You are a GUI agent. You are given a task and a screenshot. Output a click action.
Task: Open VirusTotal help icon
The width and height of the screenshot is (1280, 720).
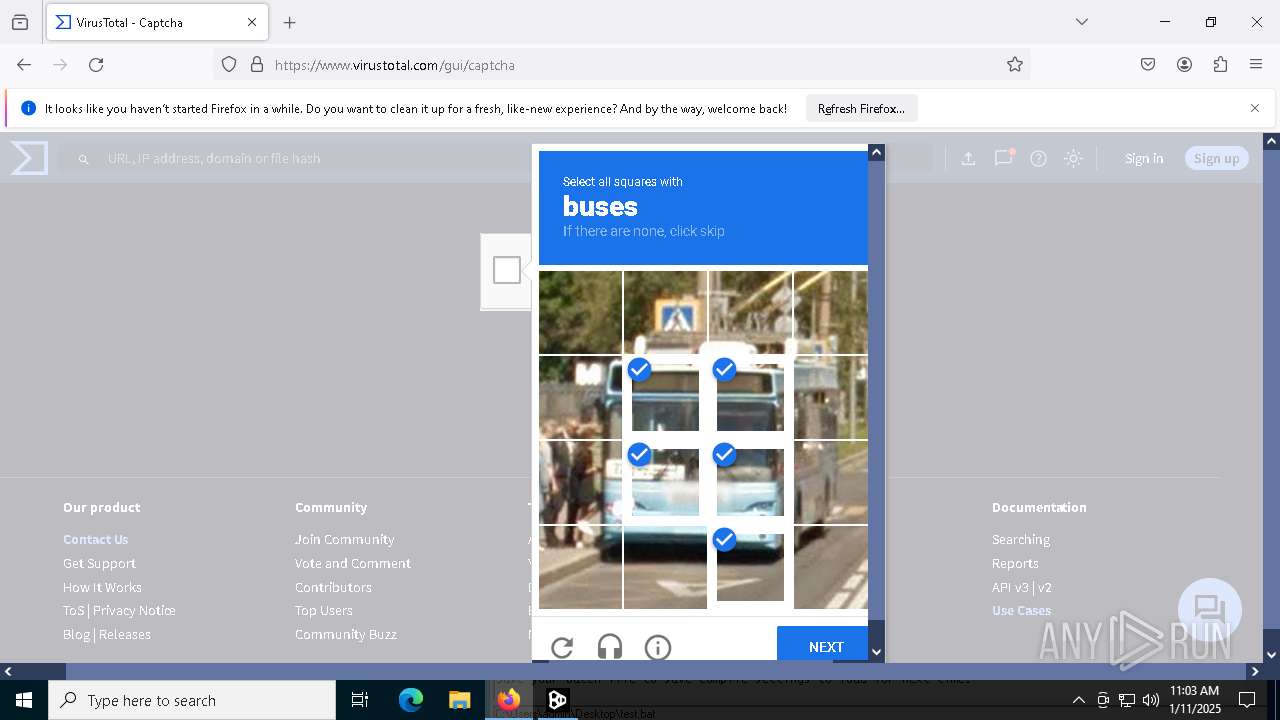(x=1038, y=158)
